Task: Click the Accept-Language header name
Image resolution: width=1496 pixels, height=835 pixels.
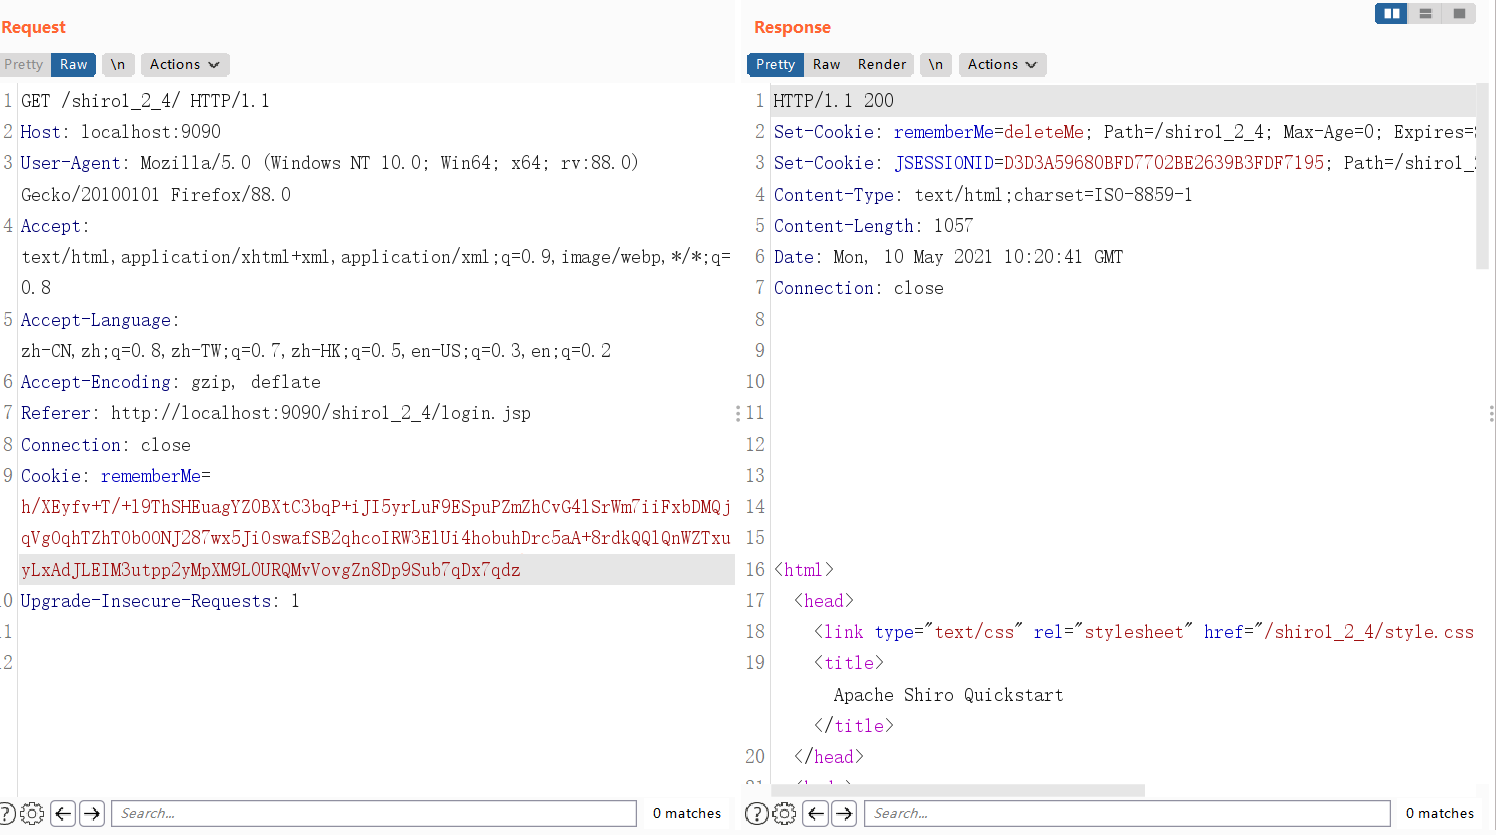Action: click(96, 320)
